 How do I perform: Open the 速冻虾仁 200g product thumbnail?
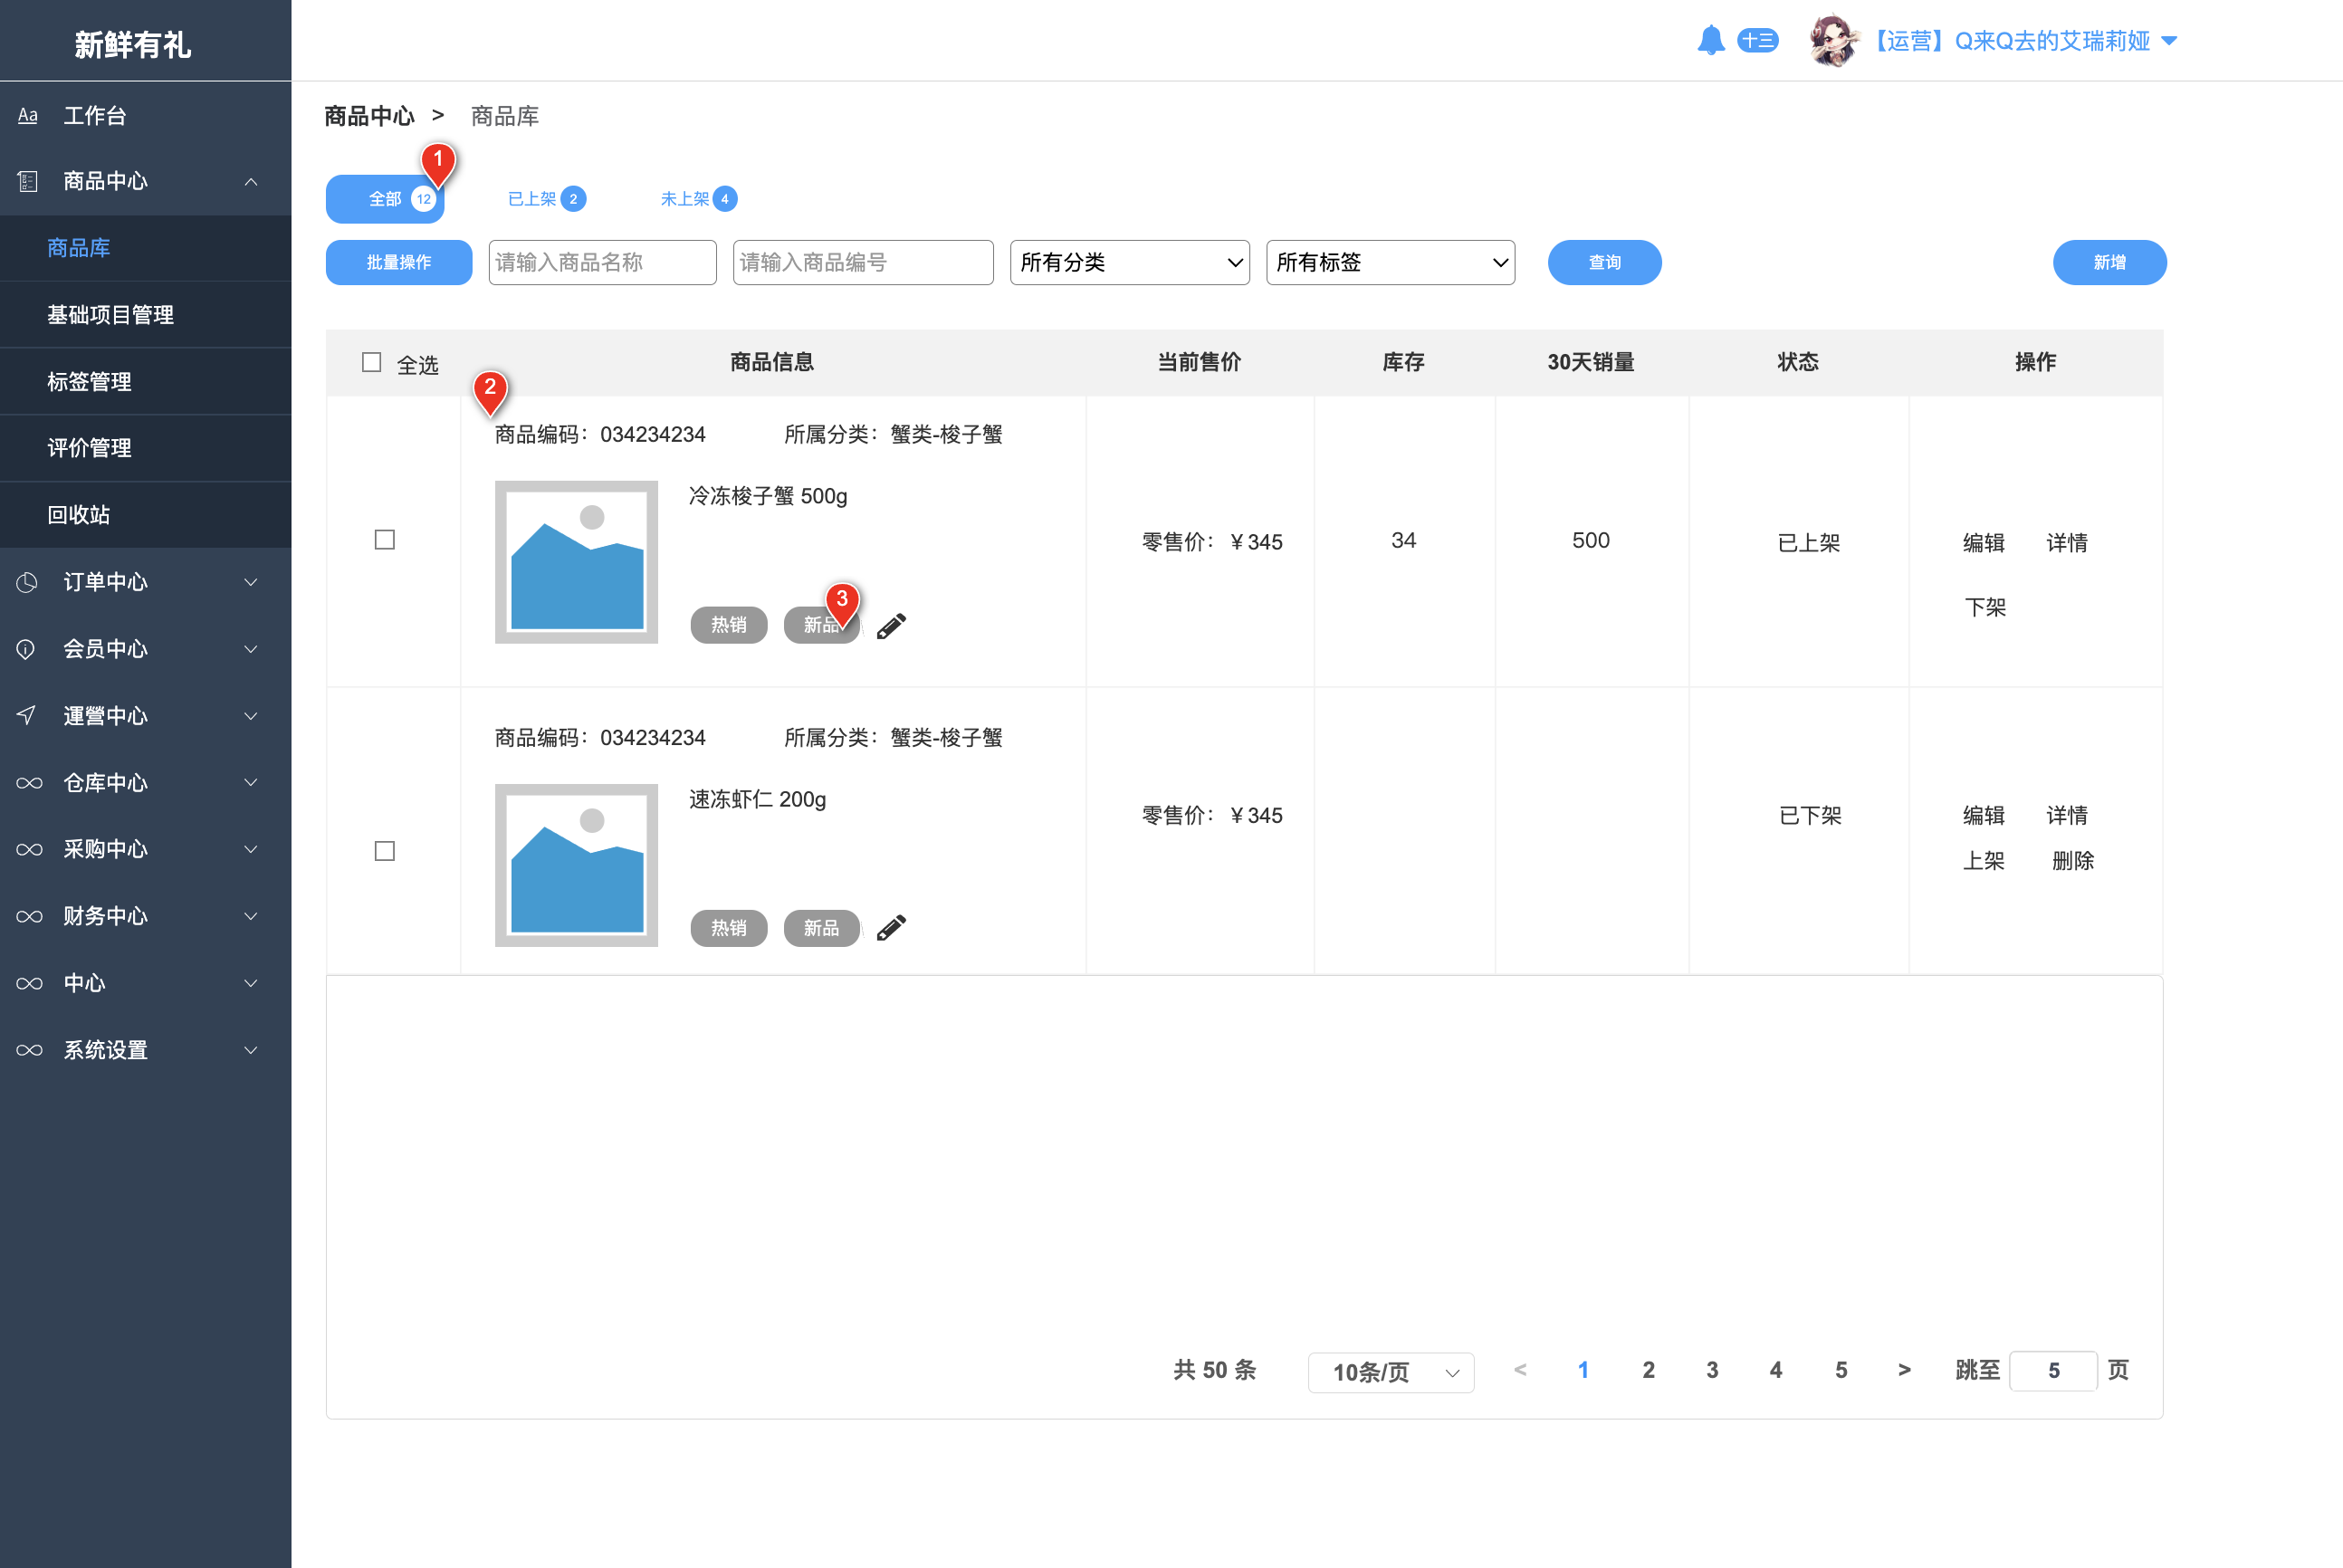[x=576, y=865]
